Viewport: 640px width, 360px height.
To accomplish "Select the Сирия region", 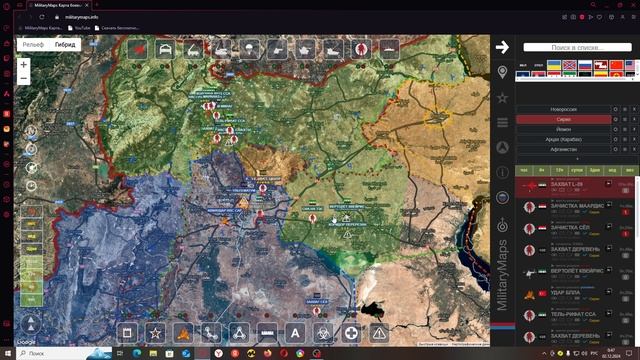I will [x=563, y=119].
